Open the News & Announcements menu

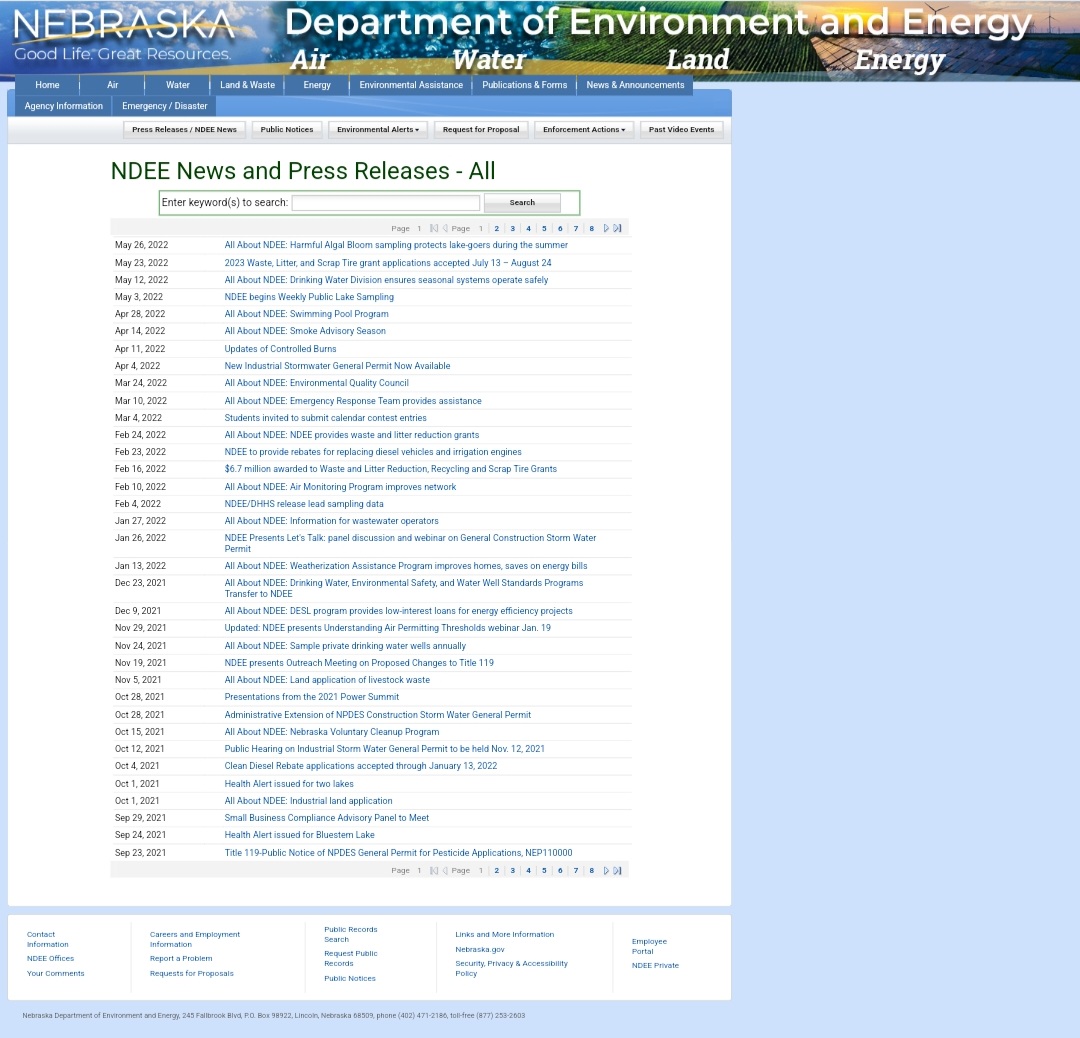(635, 85)
